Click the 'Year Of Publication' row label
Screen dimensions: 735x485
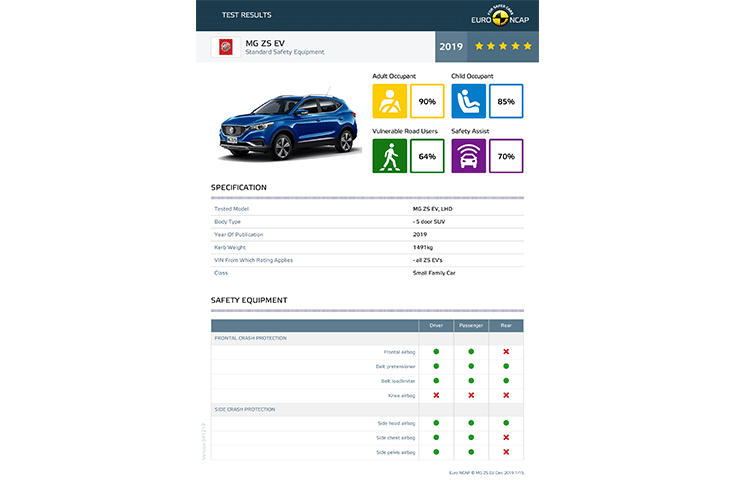pyautogui.click(x=239, y=234)
